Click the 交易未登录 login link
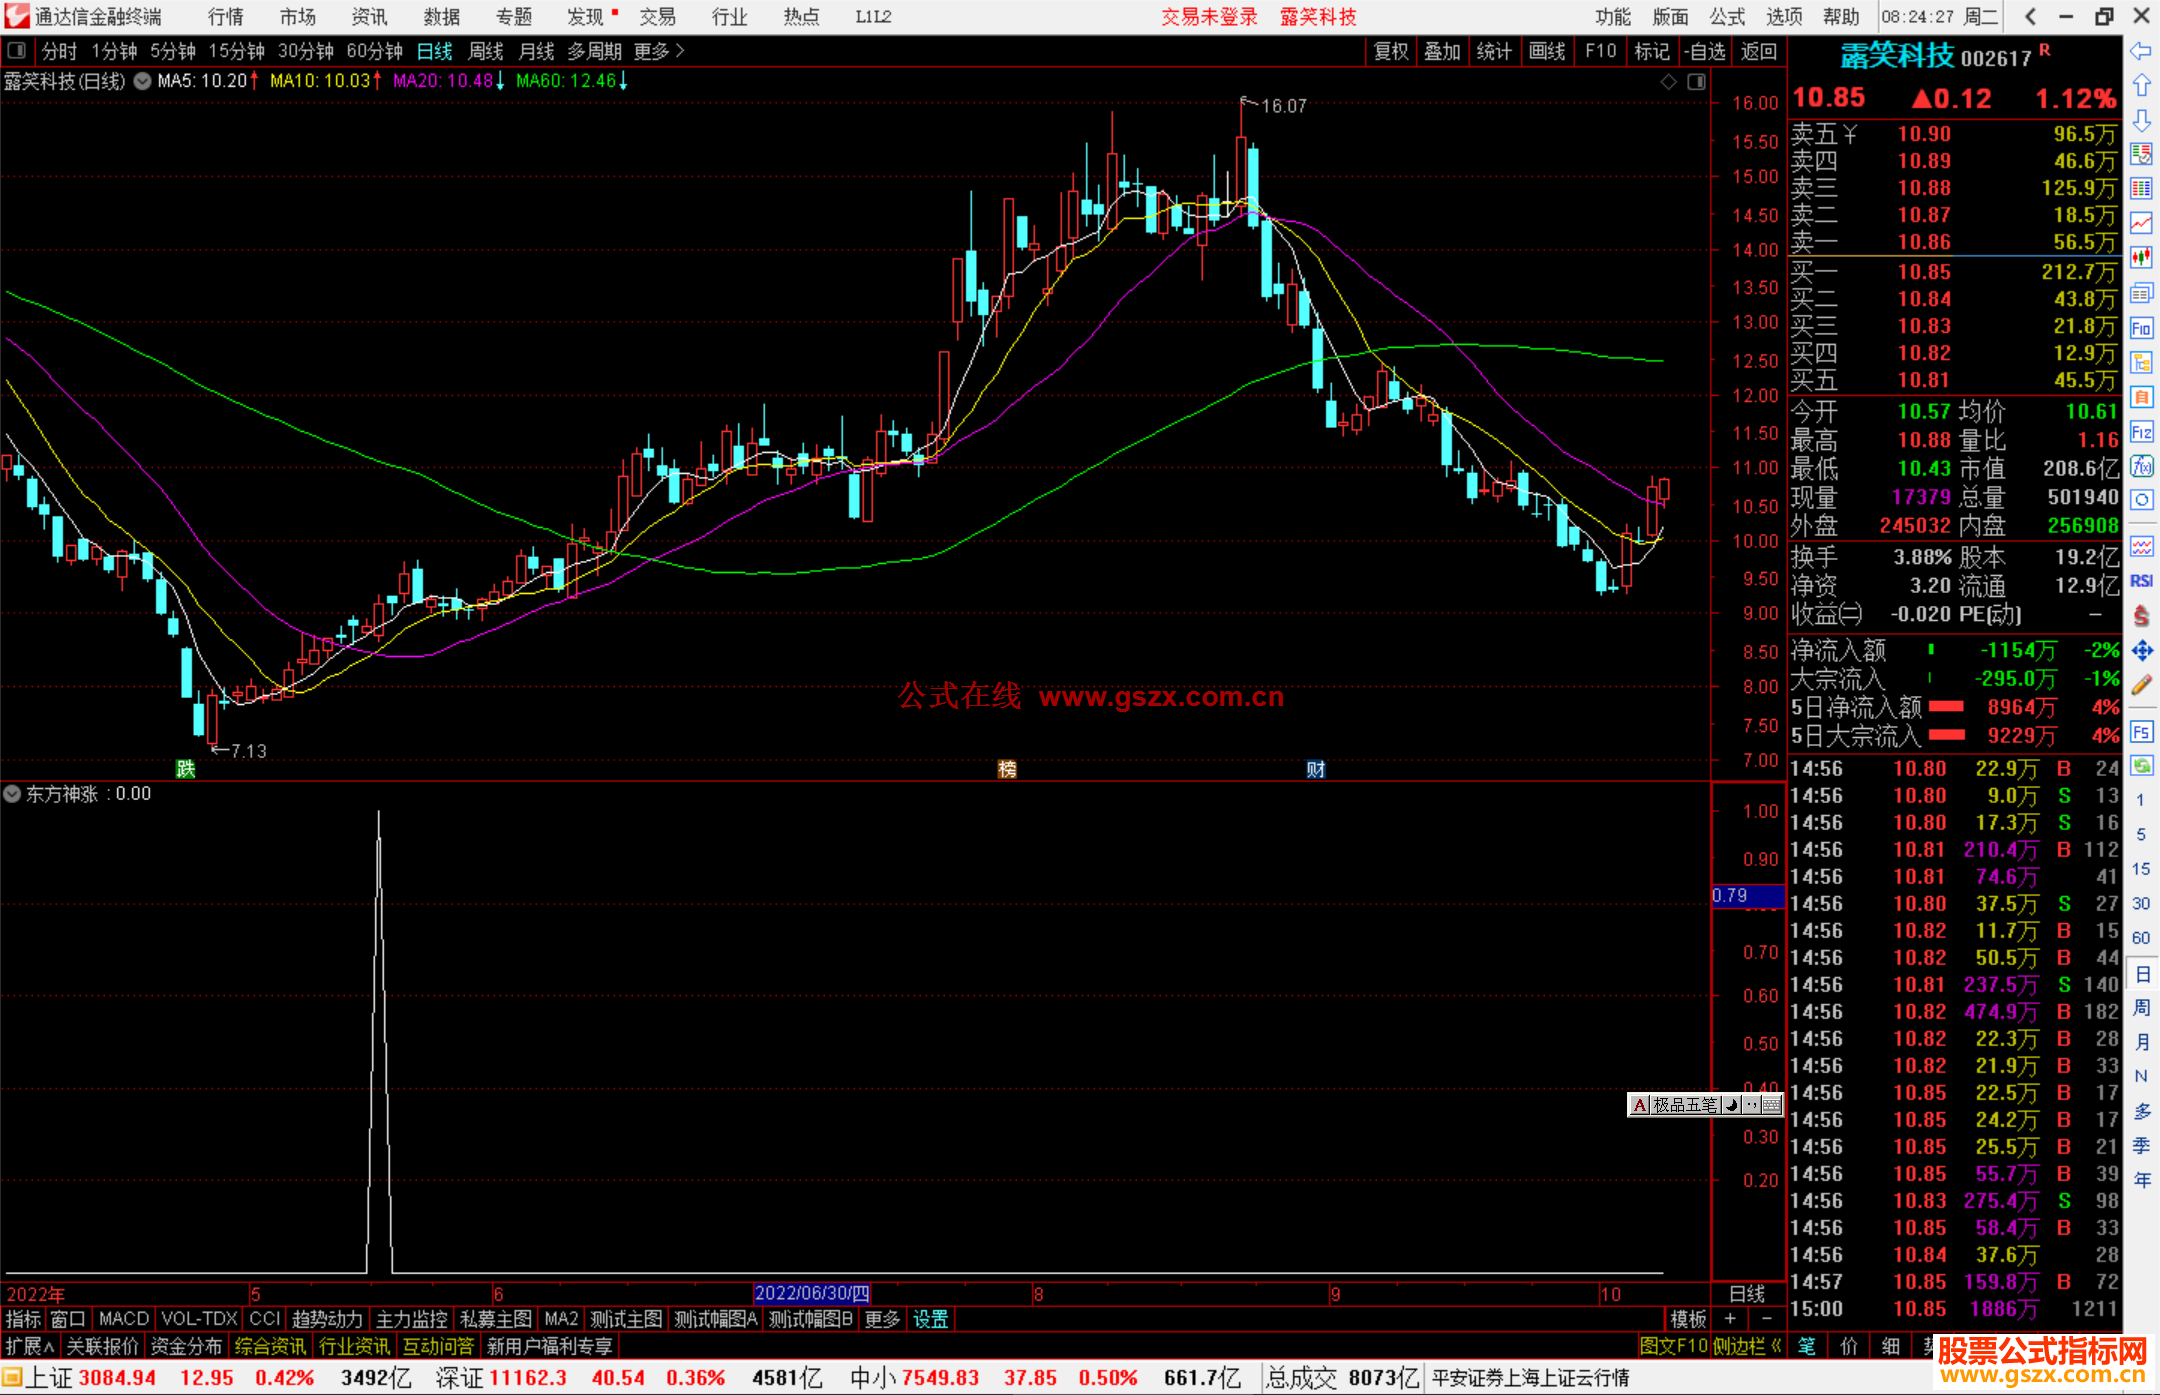 (x=1209, y=17)
